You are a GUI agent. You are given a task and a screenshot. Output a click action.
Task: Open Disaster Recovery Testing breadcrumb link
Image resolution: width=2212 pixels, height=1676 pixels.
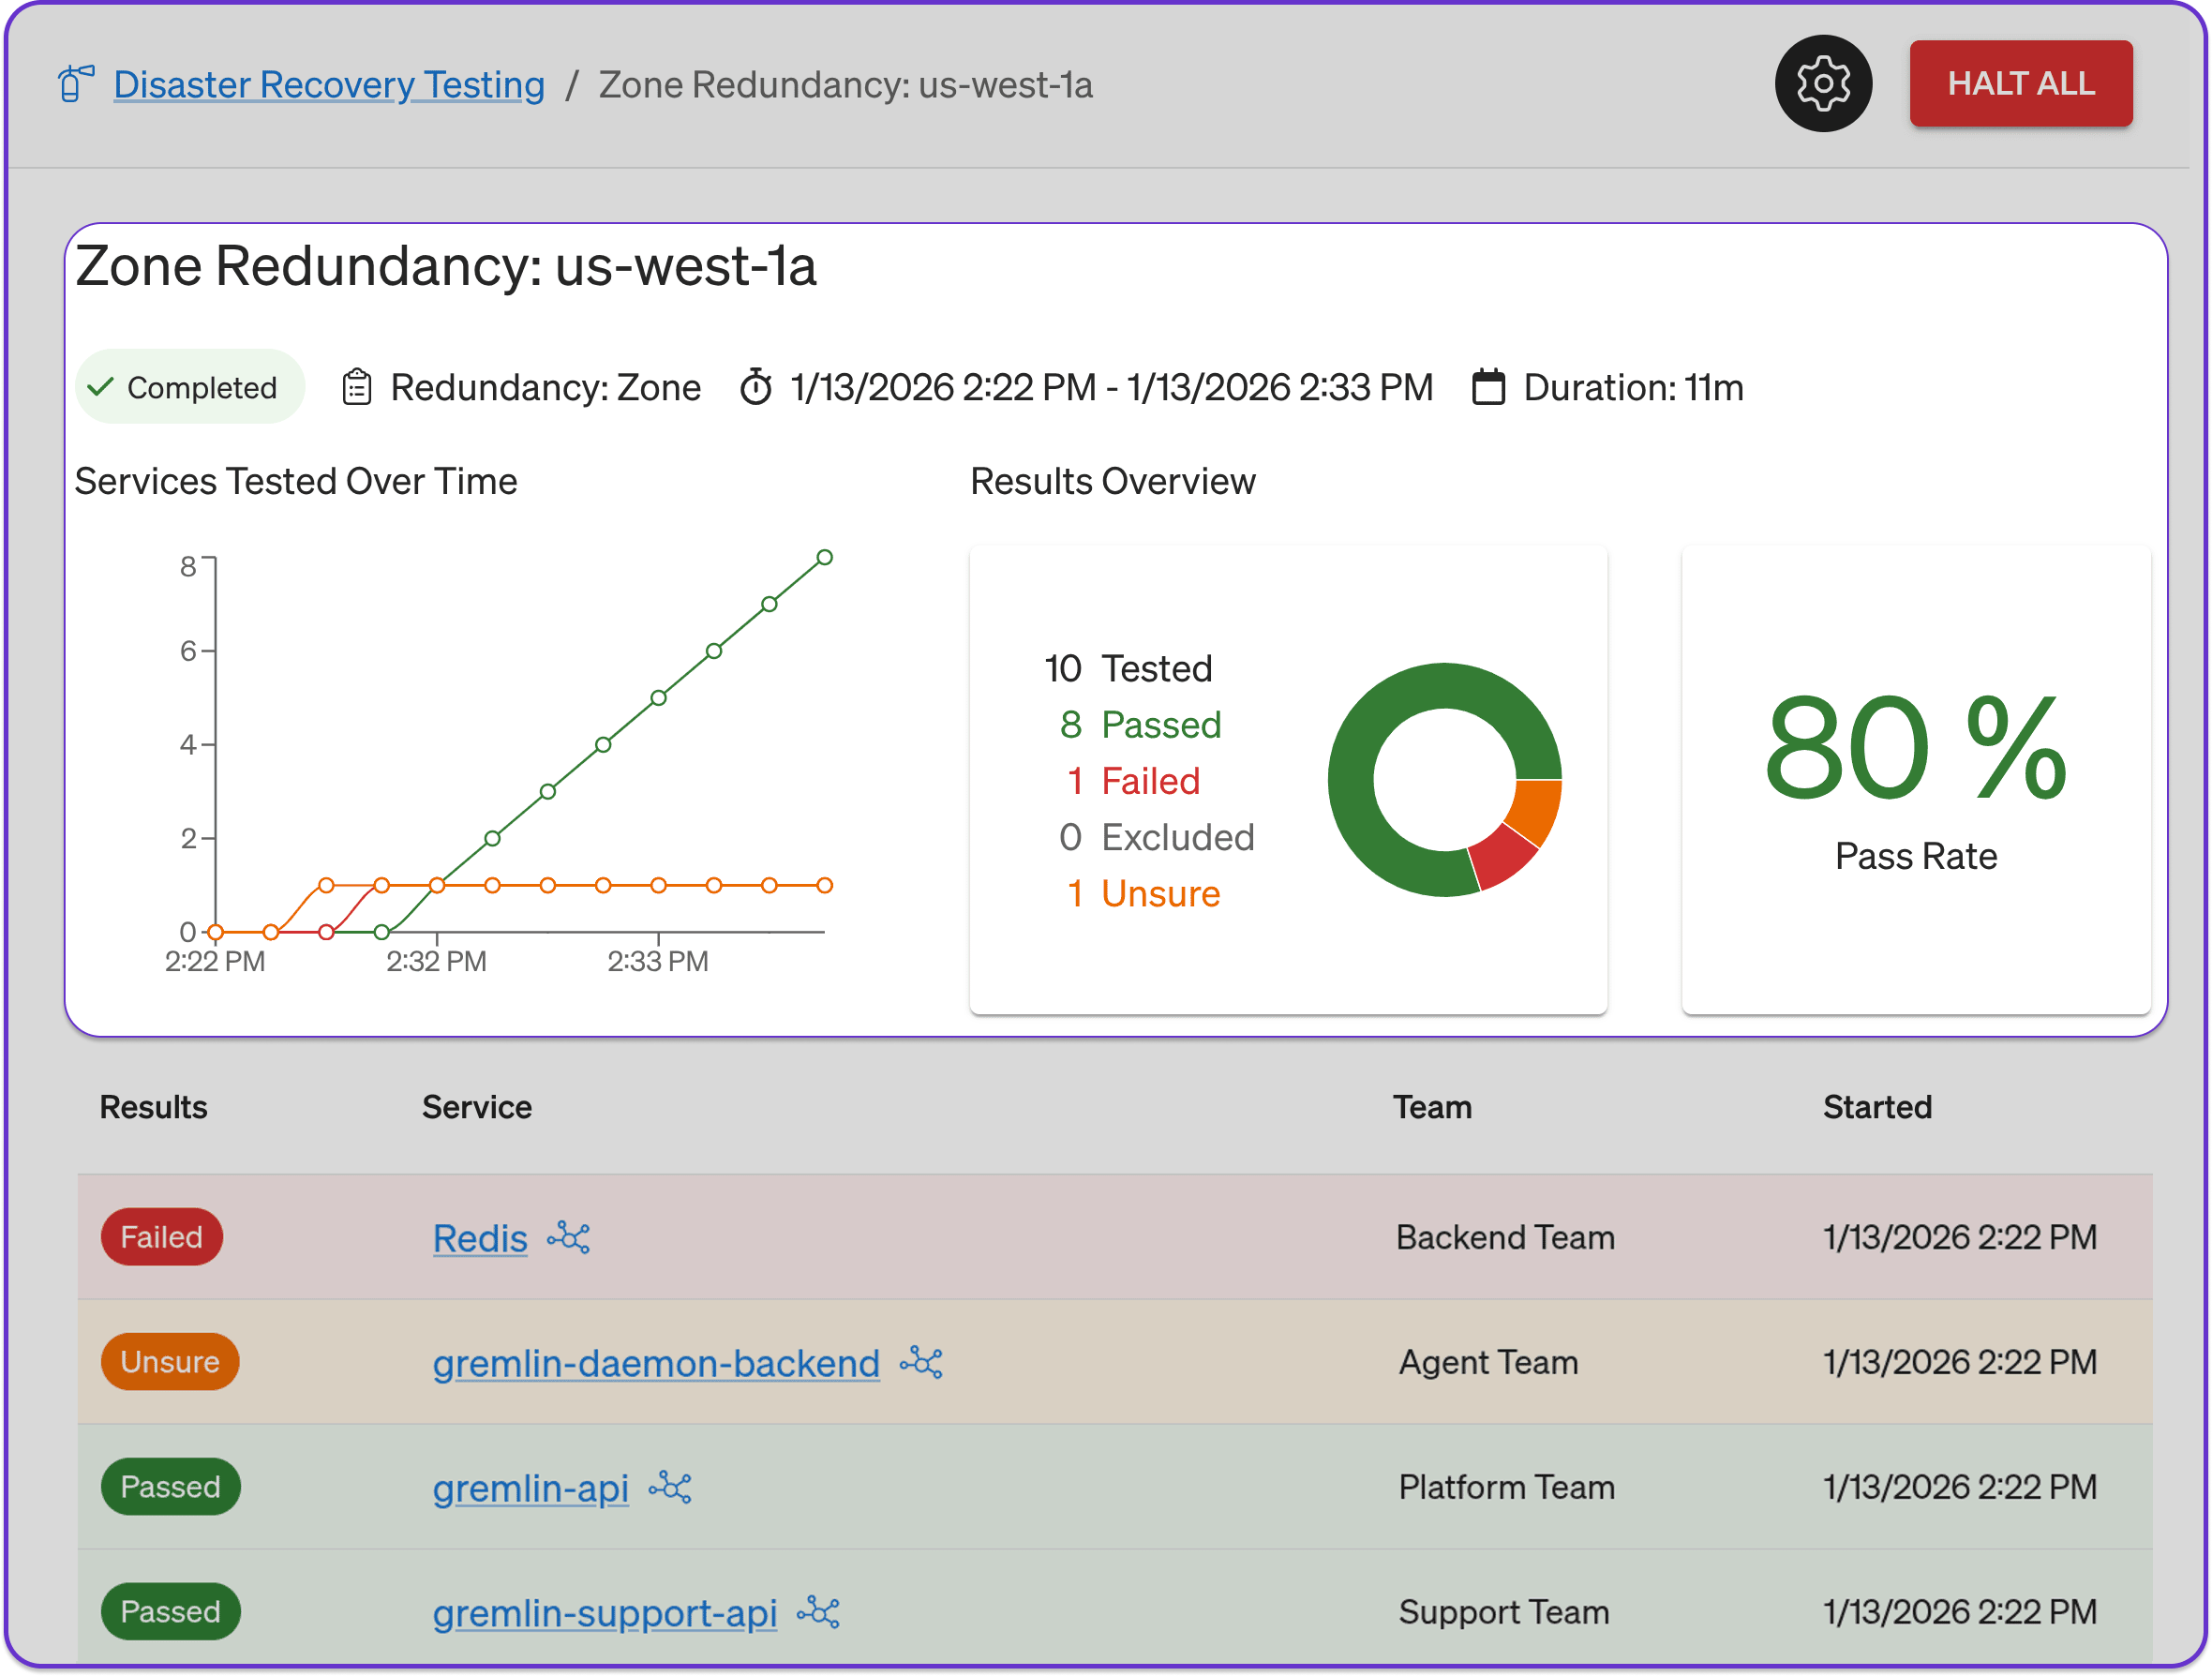pyautogui.click(x=329, y=85)
